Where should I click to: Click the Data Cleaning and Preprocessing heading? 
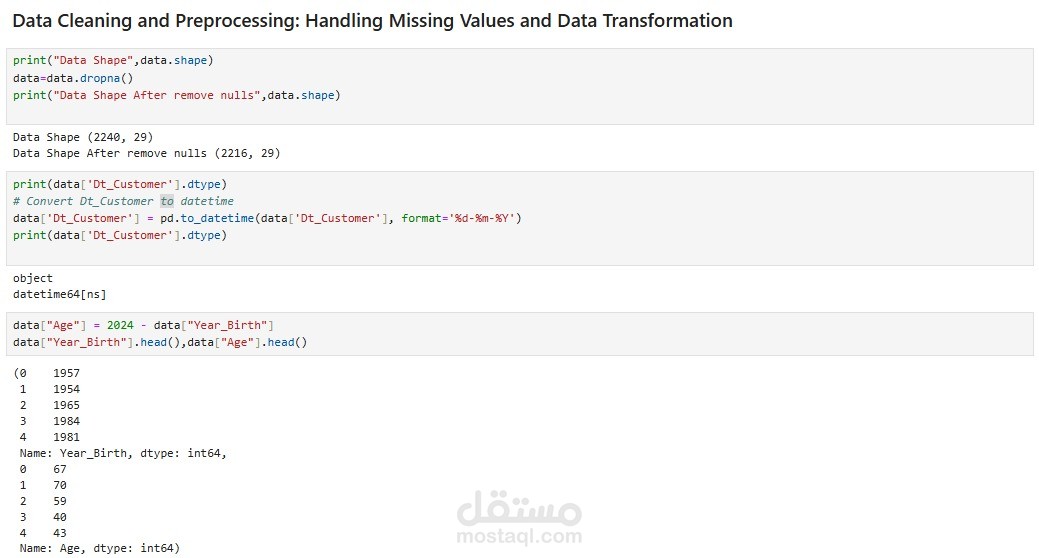tap(372, 21)
